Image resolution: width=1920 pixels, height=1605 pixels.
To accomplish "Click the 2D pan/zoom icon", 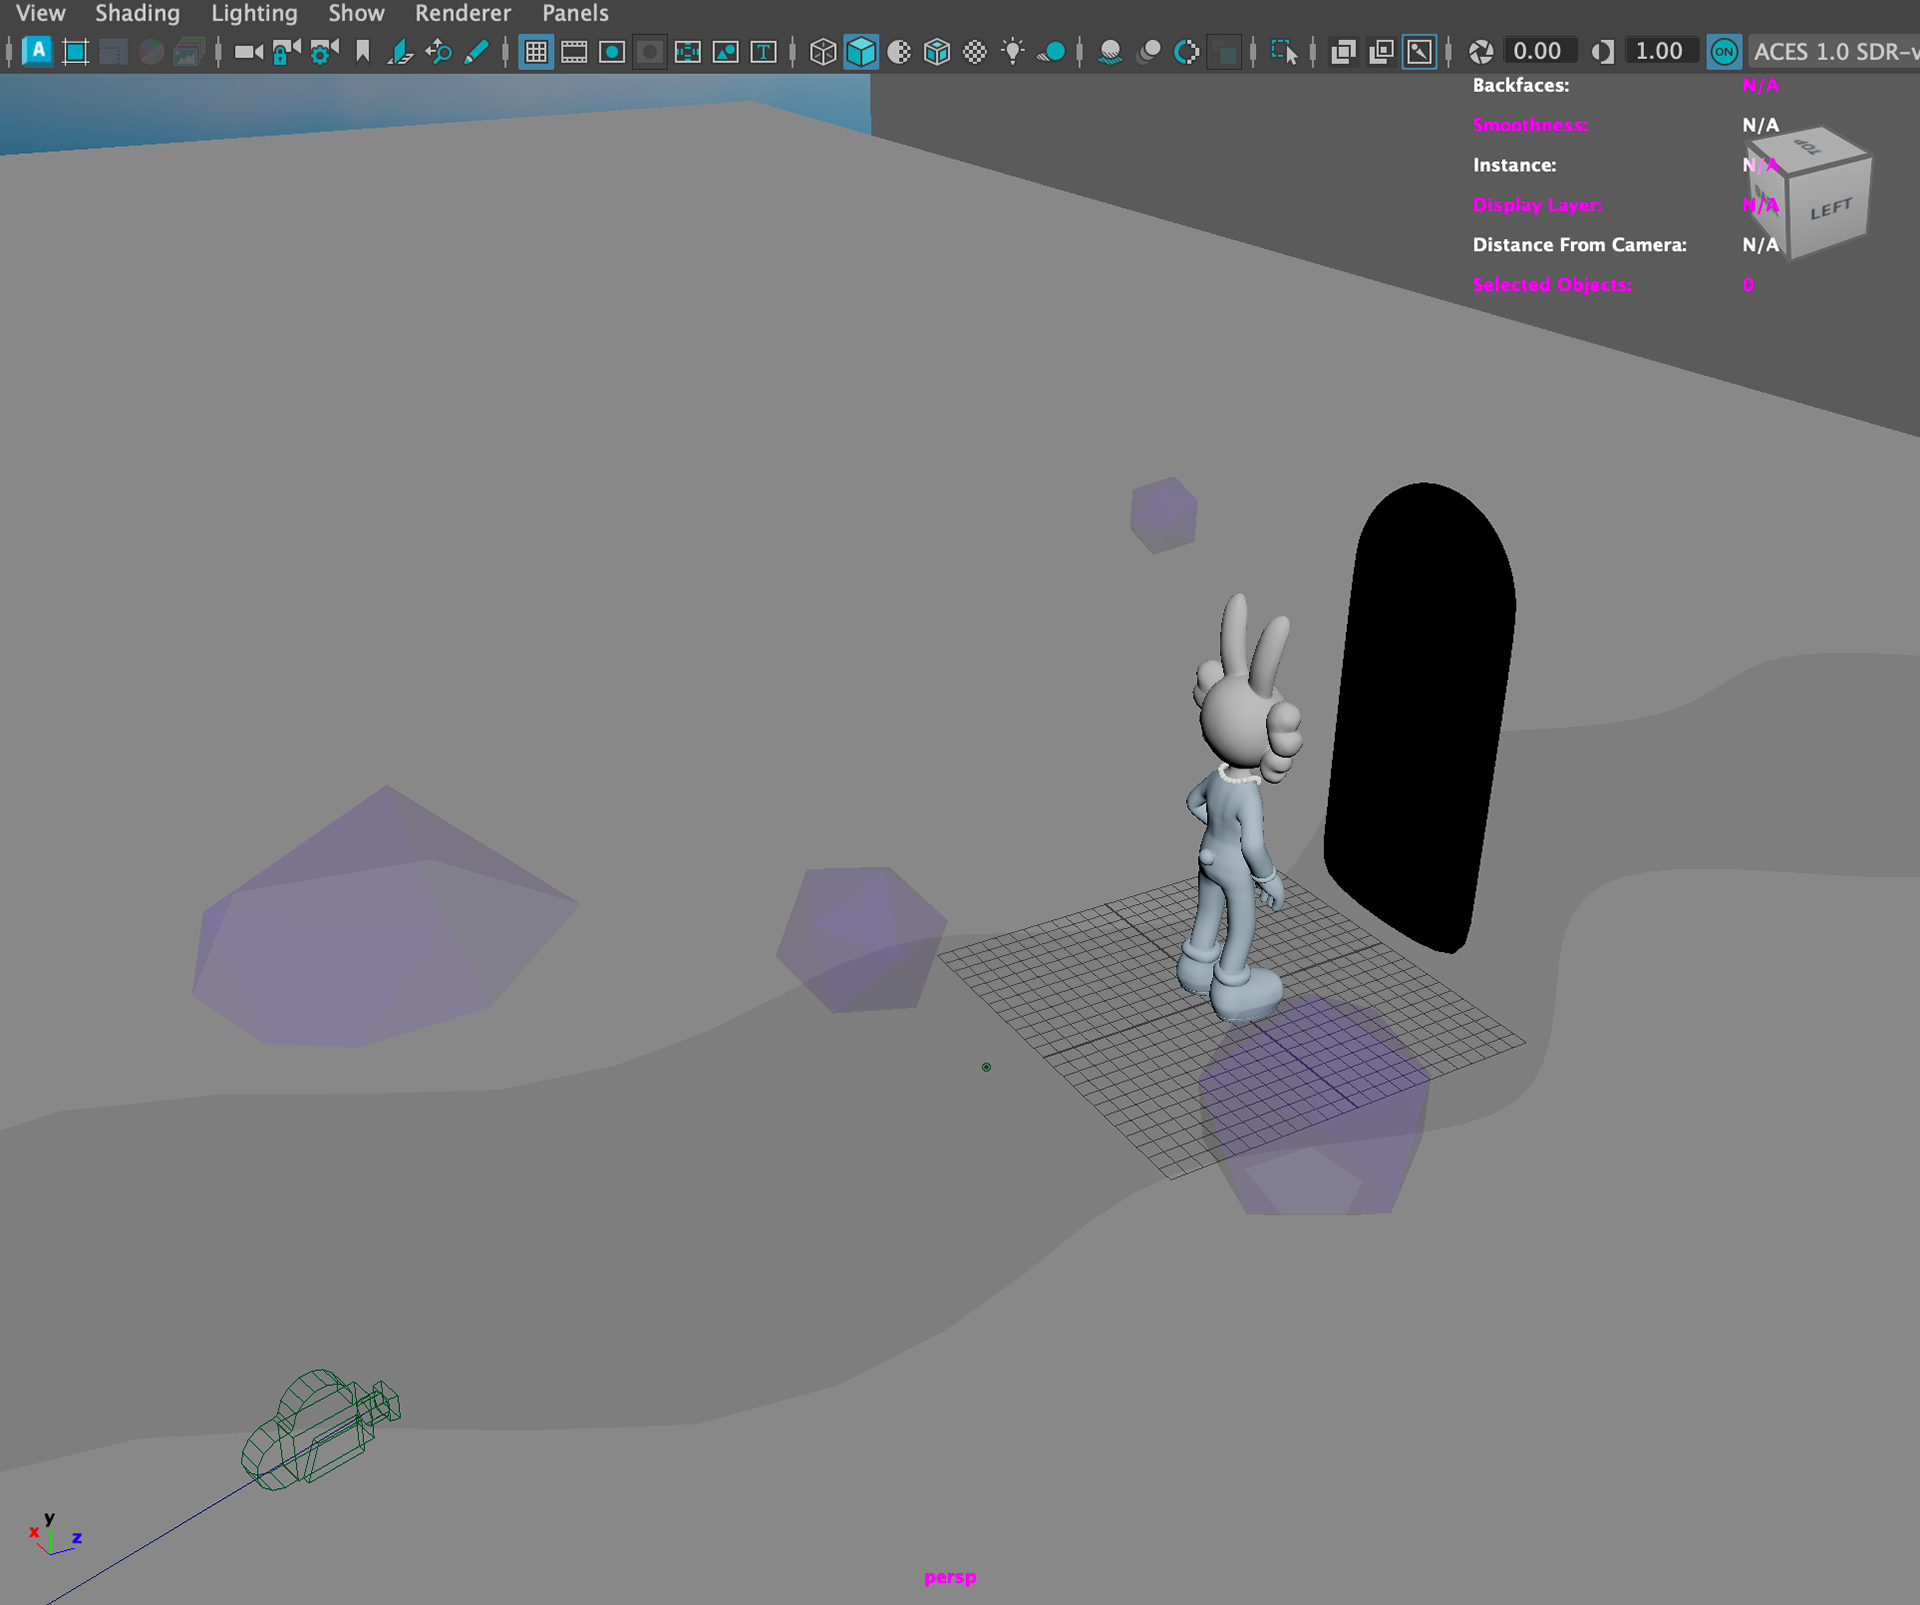I will [x=438, y=52].
